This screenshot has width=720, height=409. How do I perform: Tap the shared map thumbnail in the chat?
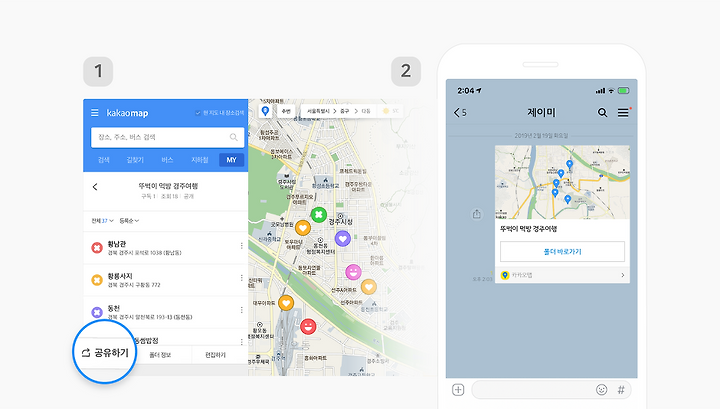click(x=562, y=182)
